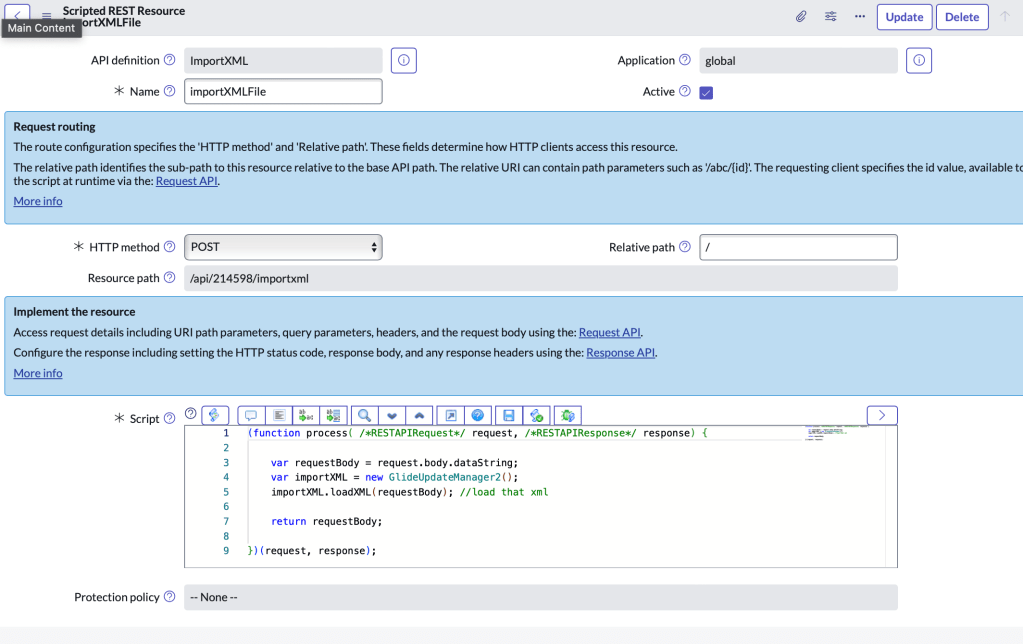Image resolution: width=1023 pixels, height=644 pixels.
Task: Open the Request API link in Request routing
Action: [x=186, y=182]
